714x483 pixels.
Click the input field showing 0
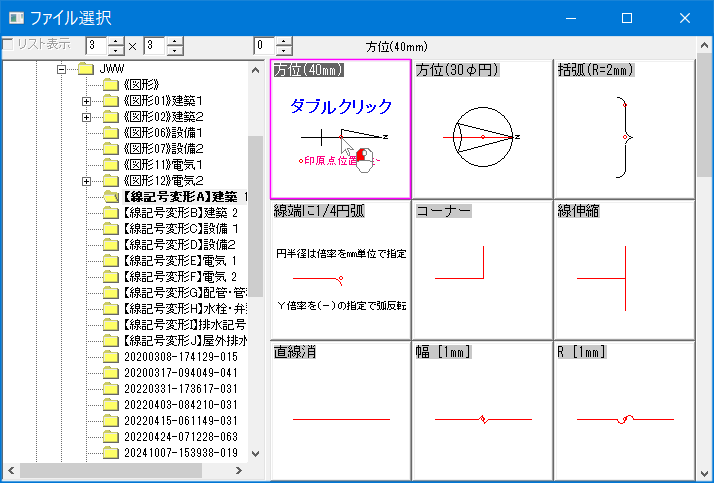[265, 46]
